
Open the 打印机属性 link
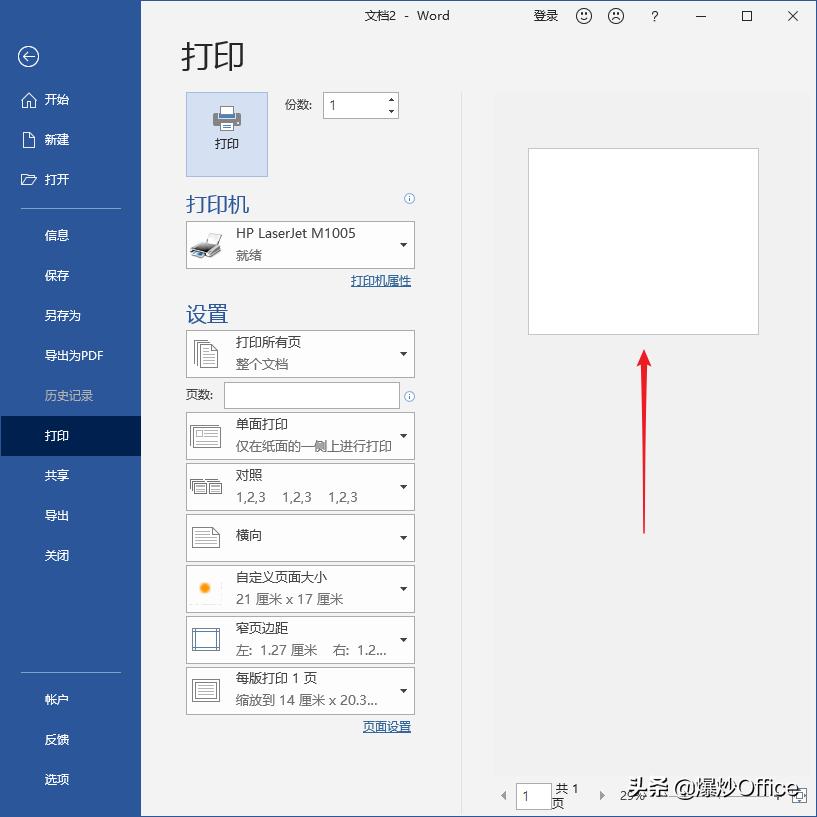pyautogui.click(x=382, y=281)
